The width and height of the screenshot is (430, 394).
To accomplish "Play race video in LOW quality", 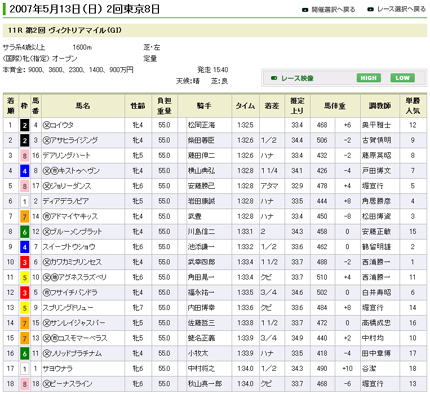I will [402, 78].
